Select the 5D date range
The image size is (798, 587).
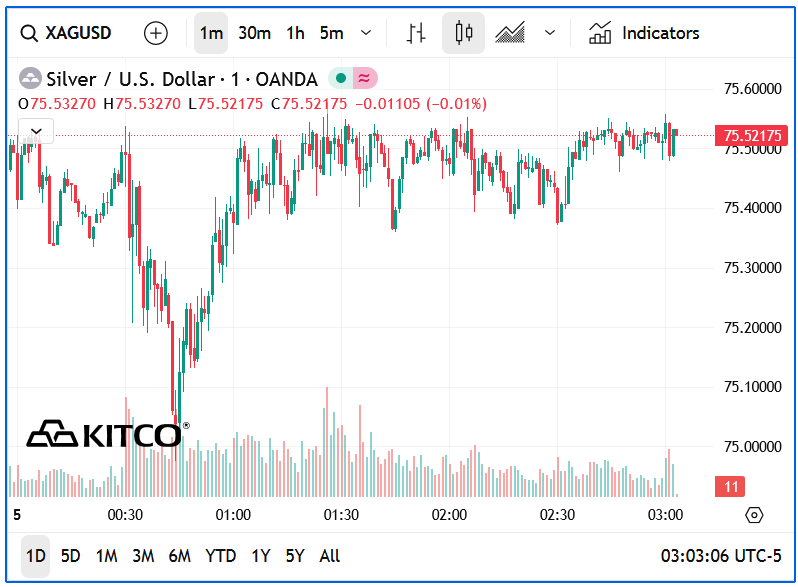coord(71,556)
